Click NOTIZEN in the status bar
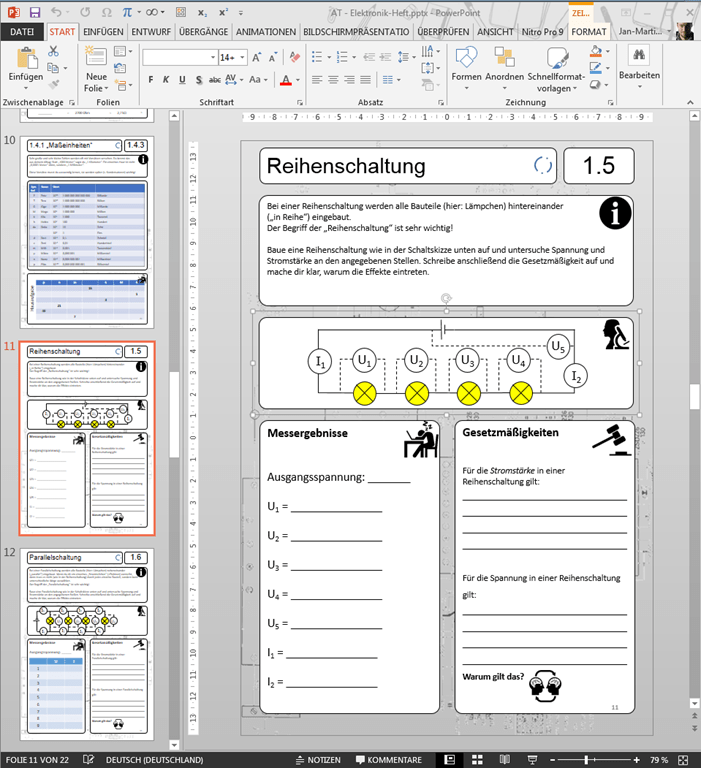 pos(318,760)
